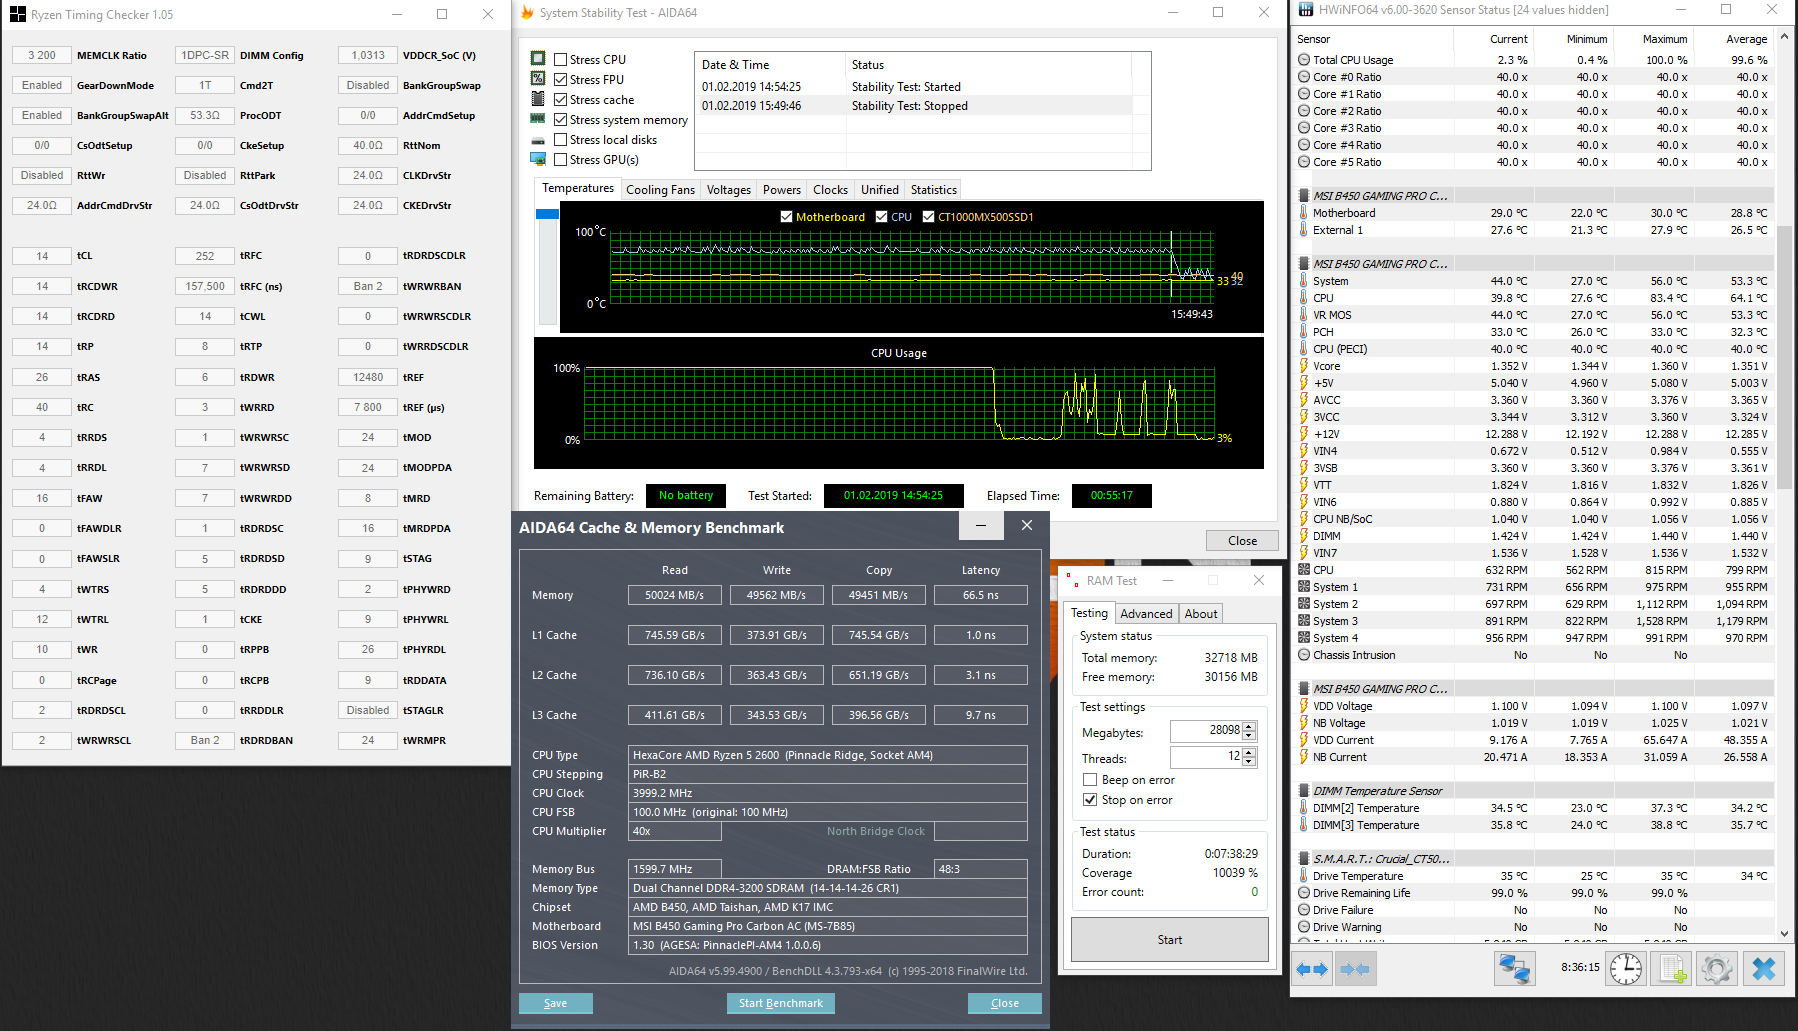Viewport: 1798px width, 1031px height.
Task: Select the Vcore sensor row in HWiNFO
Action: coord(1533,366)
